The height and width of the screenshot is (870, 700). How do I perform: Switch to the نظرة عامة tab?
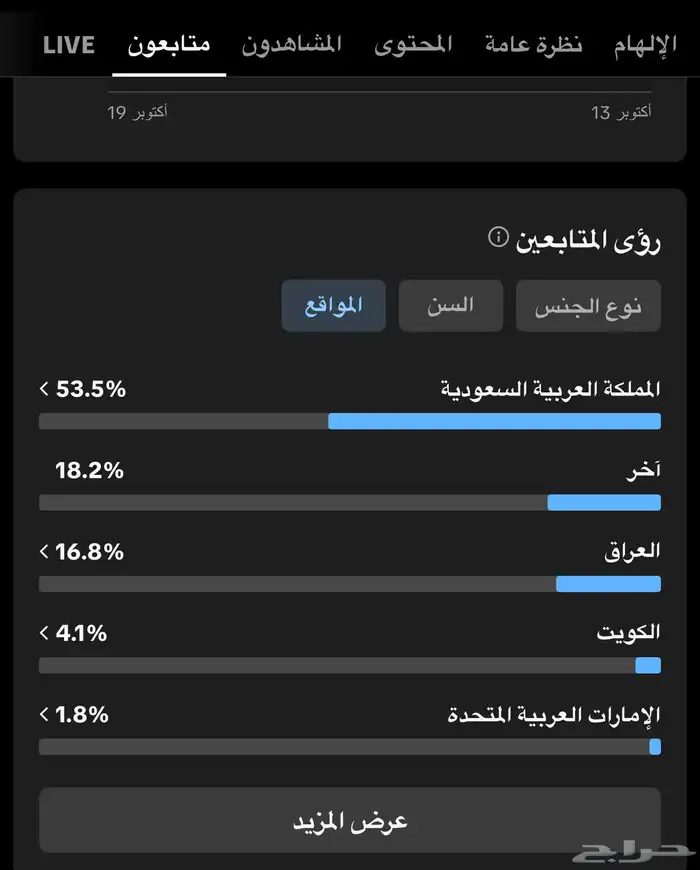click(x=533, y=44)
